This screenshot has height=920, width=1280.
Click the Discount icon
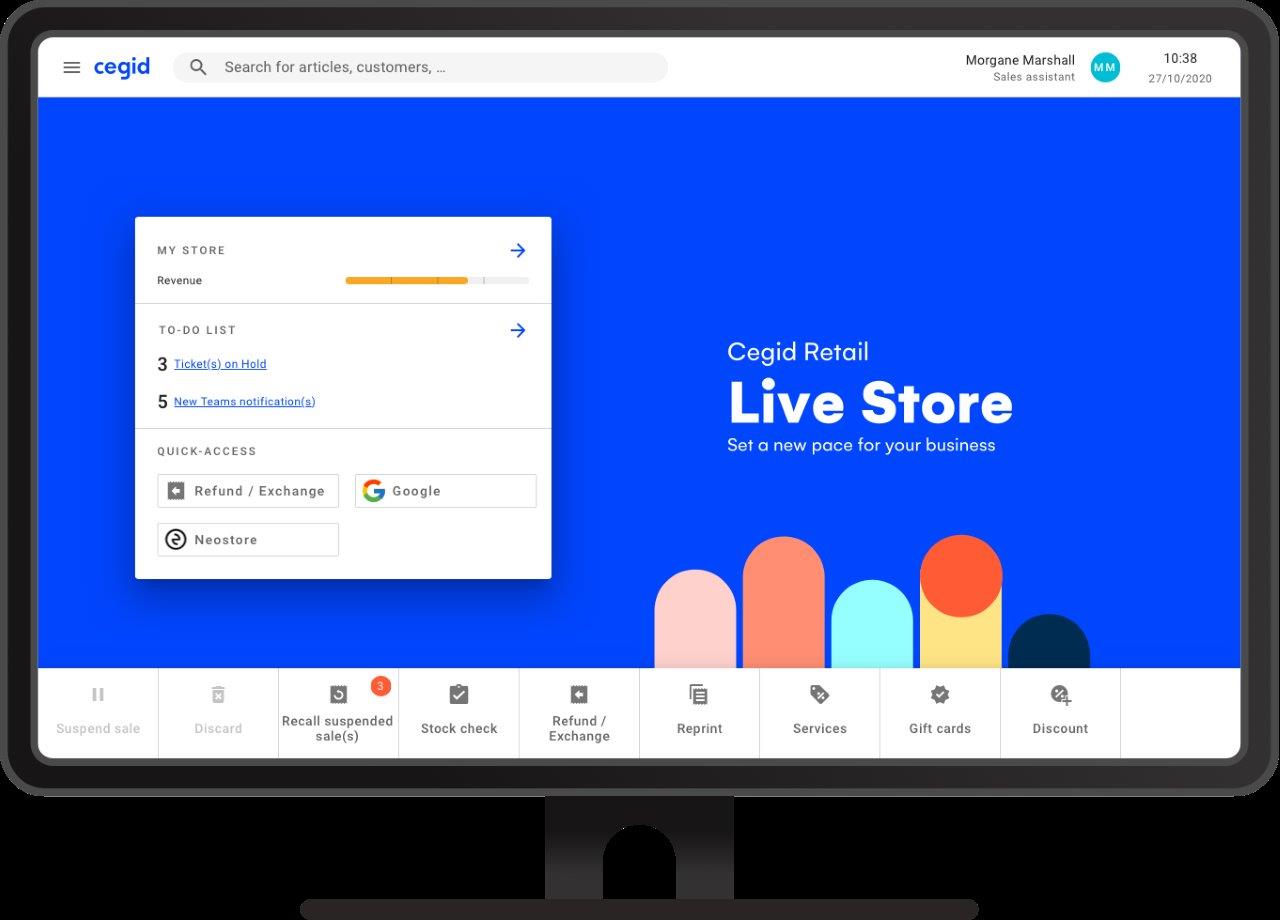click(1059, 694)
